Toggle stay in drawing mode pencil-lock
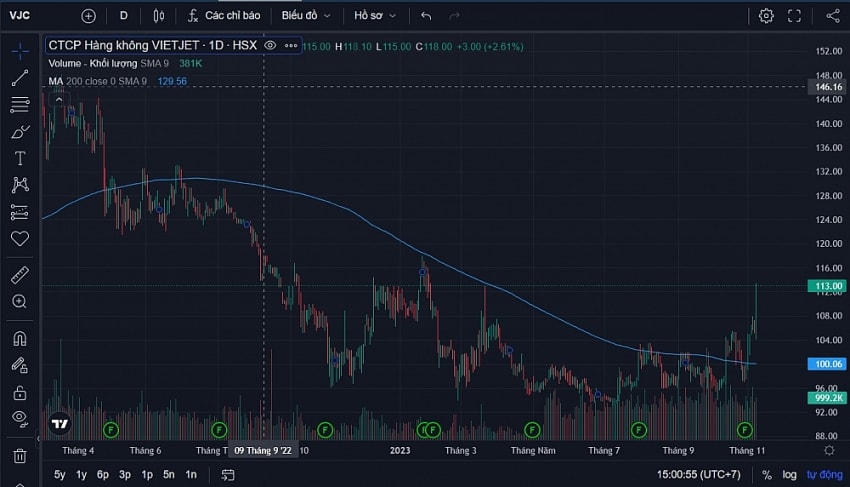 pos(20,366)
